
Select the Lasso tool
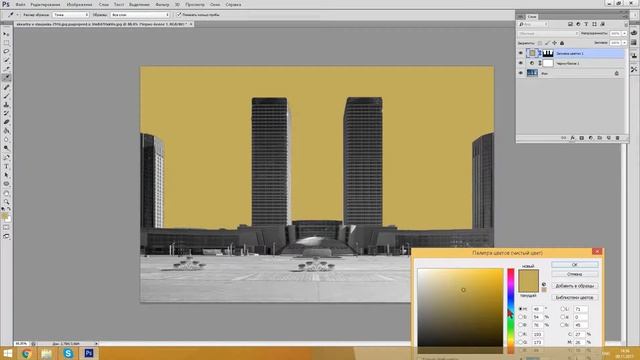pyautogui.click(x=6, y=51)
